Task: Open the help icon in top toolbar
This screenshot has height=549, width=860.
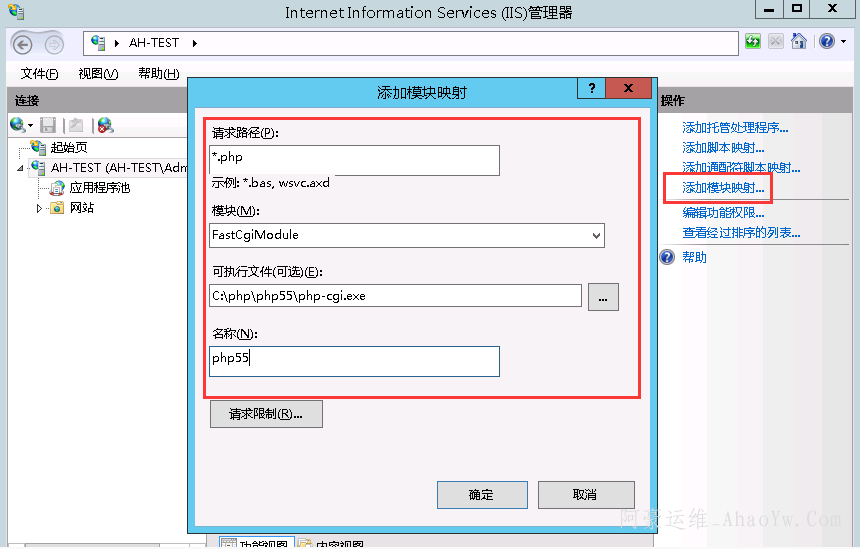Action: tap(826, 42)
